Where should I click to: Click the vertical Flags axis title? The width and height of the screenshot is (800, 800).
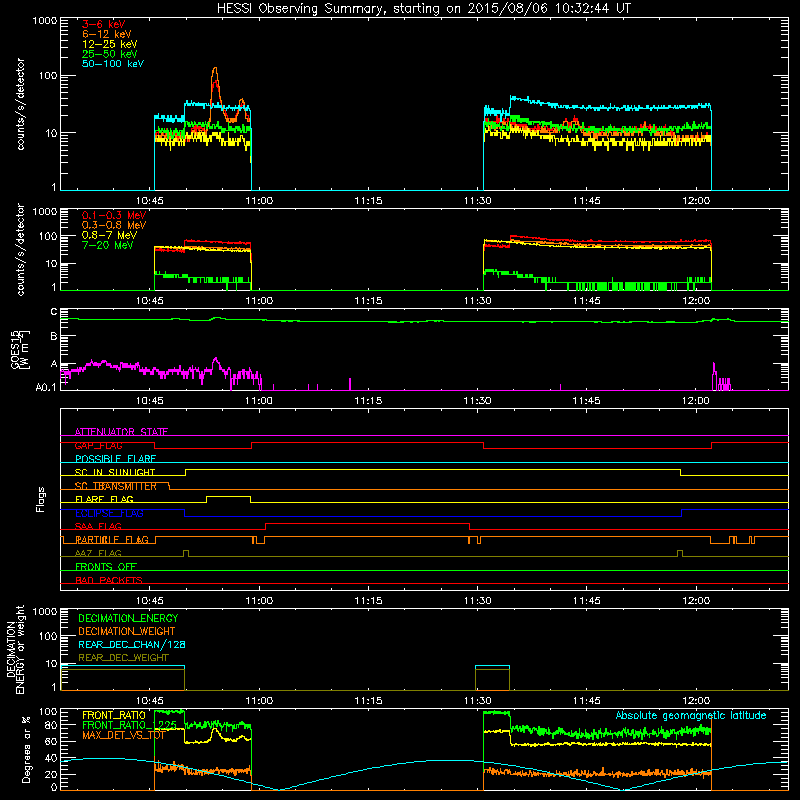coord(40,499)
